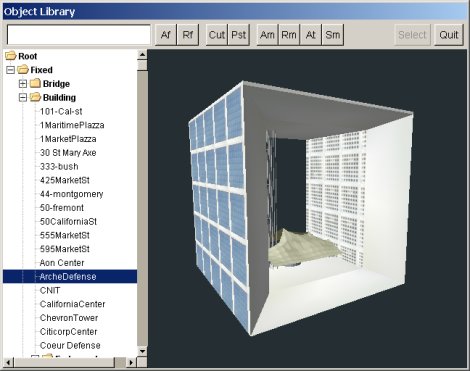
Task: Click the tree scroll down arrow
Action: (x=142, y=351)
